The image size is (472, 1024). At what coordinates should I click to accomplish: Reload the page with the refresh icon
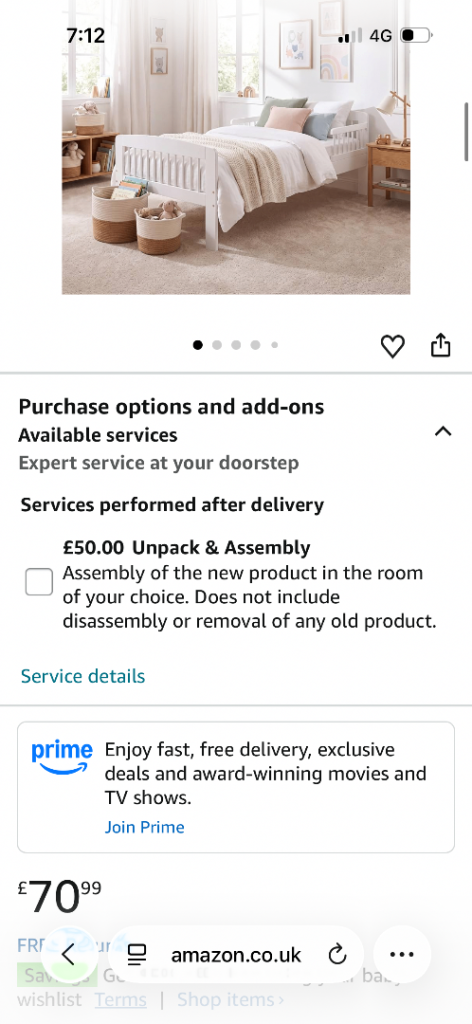pyautogui.click(x=337, y=955)
